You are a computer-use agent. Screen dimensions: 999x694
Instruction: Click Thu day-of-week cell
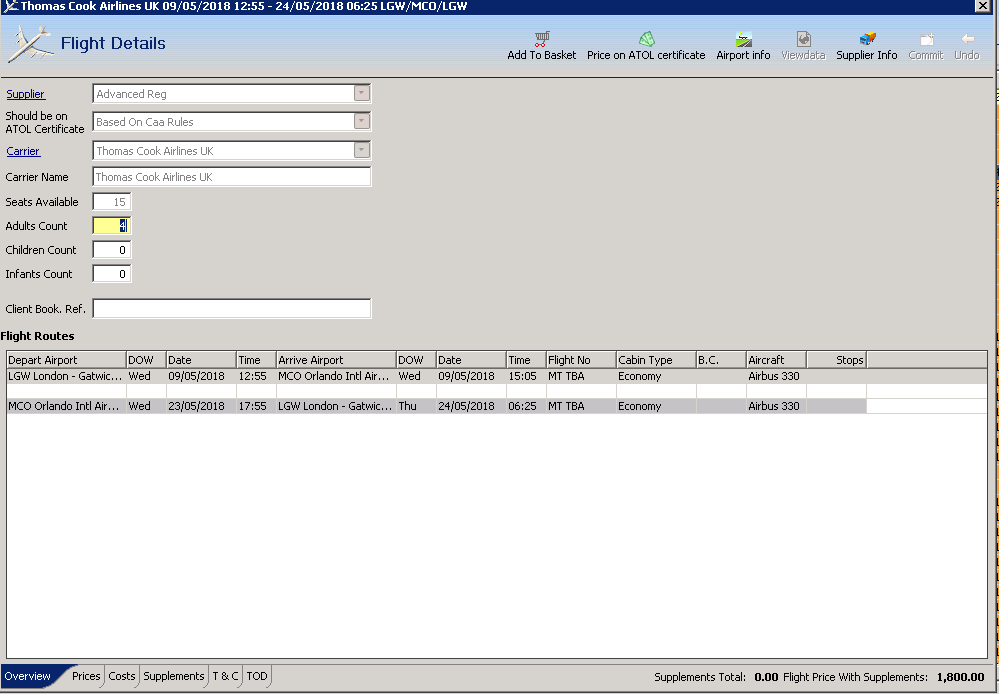(415, 406)
